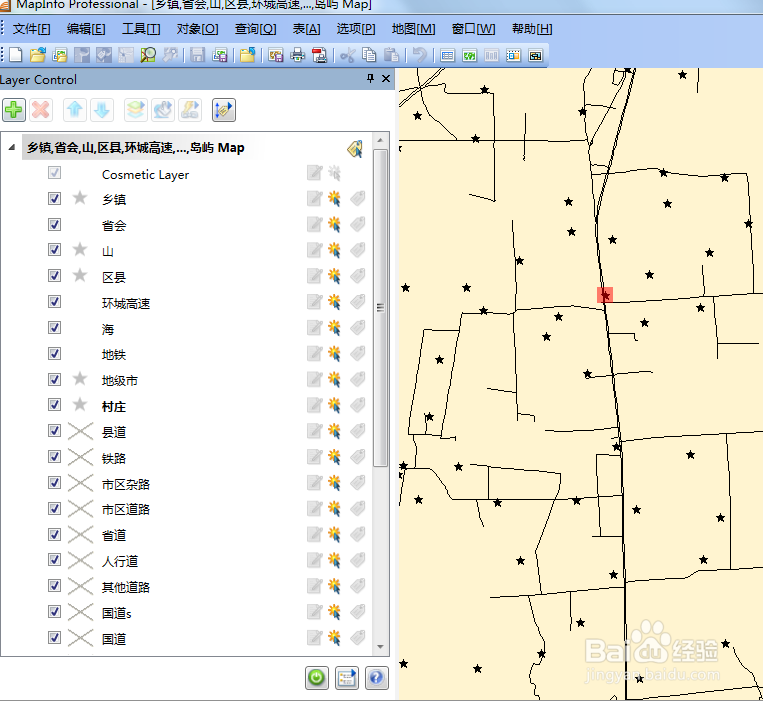Screen dimensions: 763x701
Task: Open the 地图[M] menu
Action: pyautogui.click(x=414, y=29)
